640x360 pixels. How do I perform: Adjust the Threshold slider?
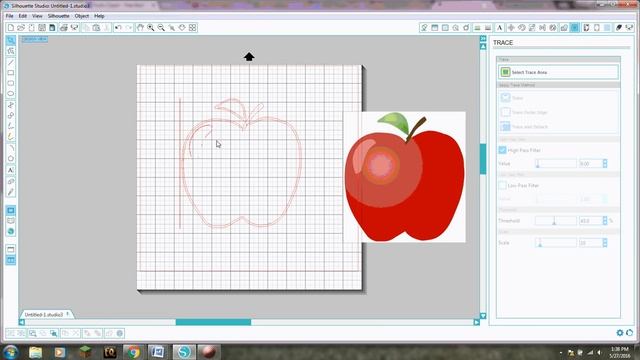point(556,221)
